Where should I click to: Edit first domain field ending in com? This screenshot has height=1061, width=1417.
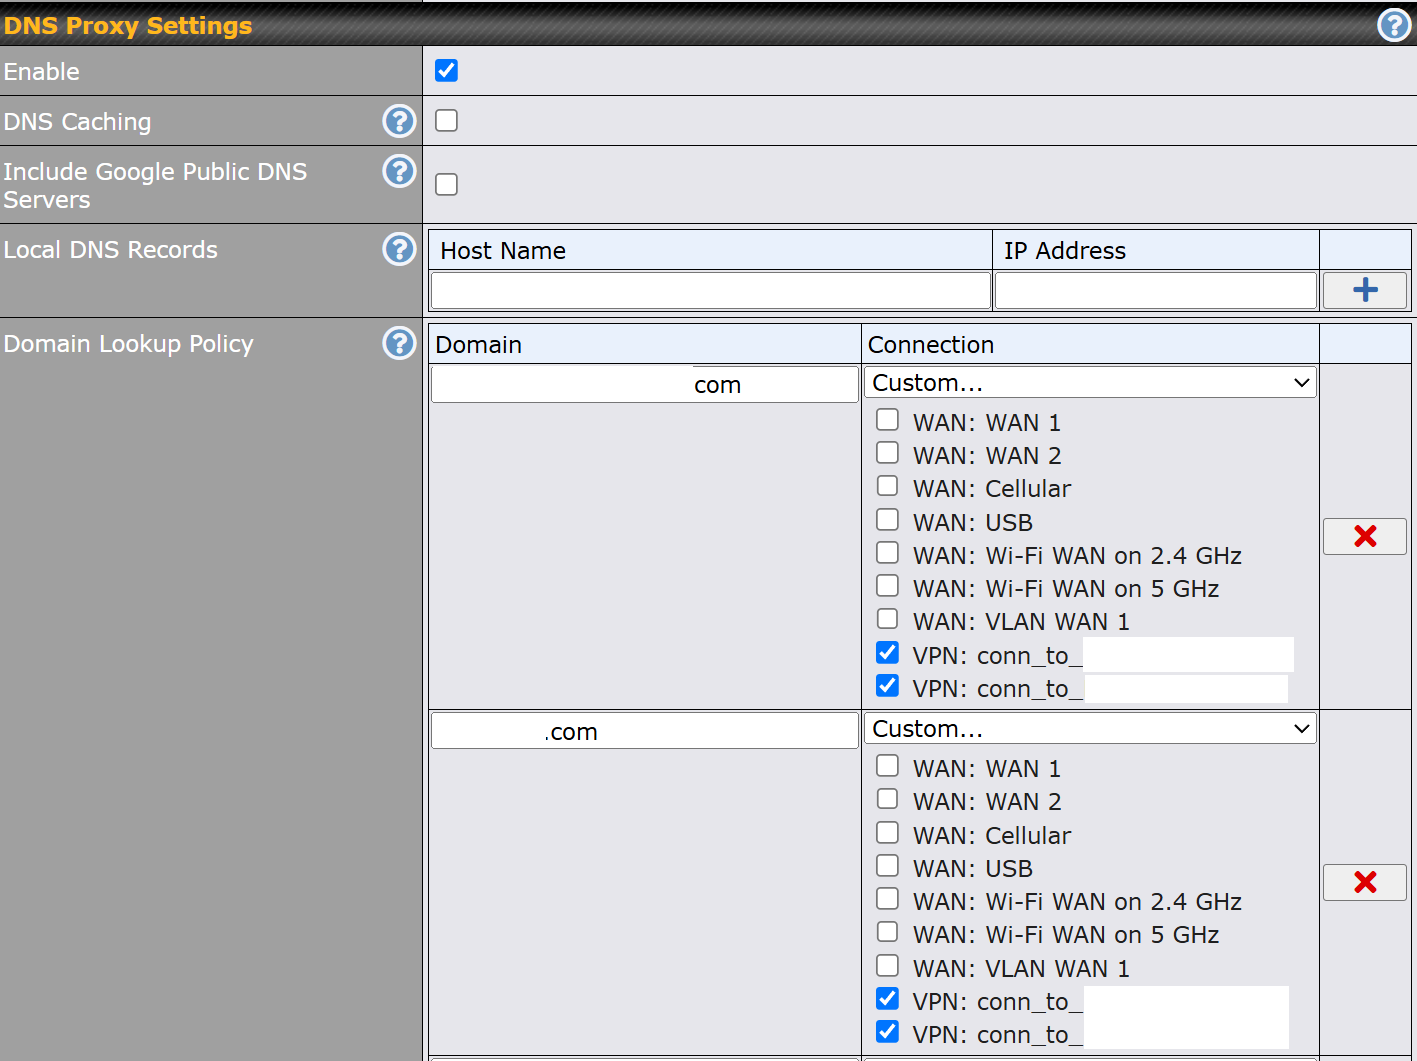tap(645, 384)
